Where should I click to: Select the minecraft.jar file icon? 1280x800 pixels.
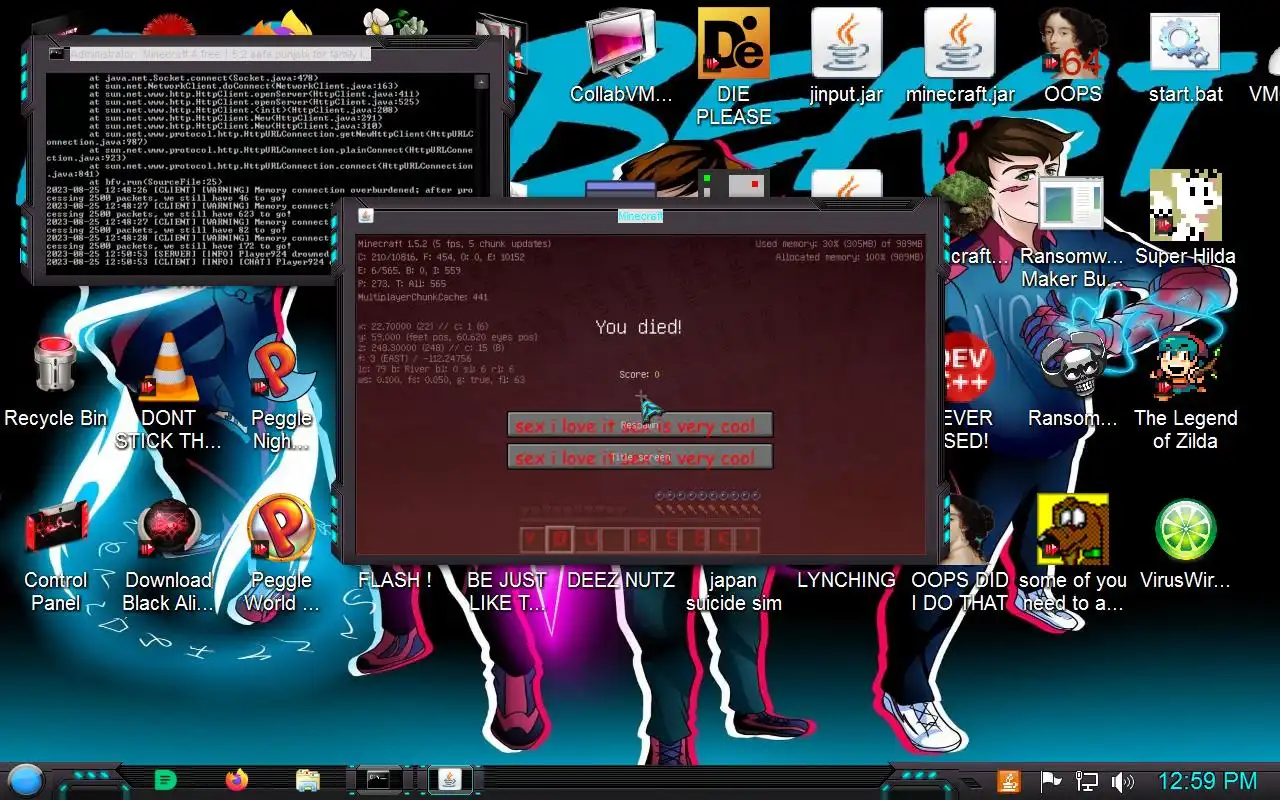pos(960,58)
